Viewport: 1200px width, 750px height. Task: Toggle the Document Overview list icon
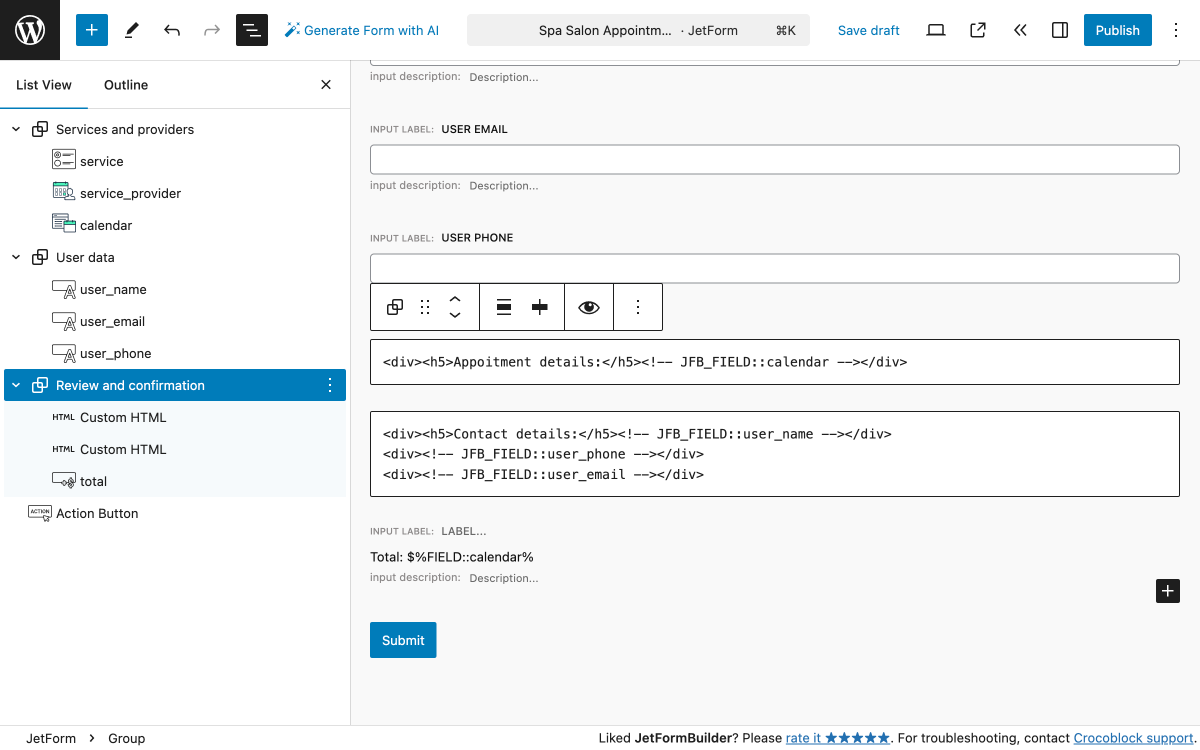pyautogui.click(x=252, y=30)
